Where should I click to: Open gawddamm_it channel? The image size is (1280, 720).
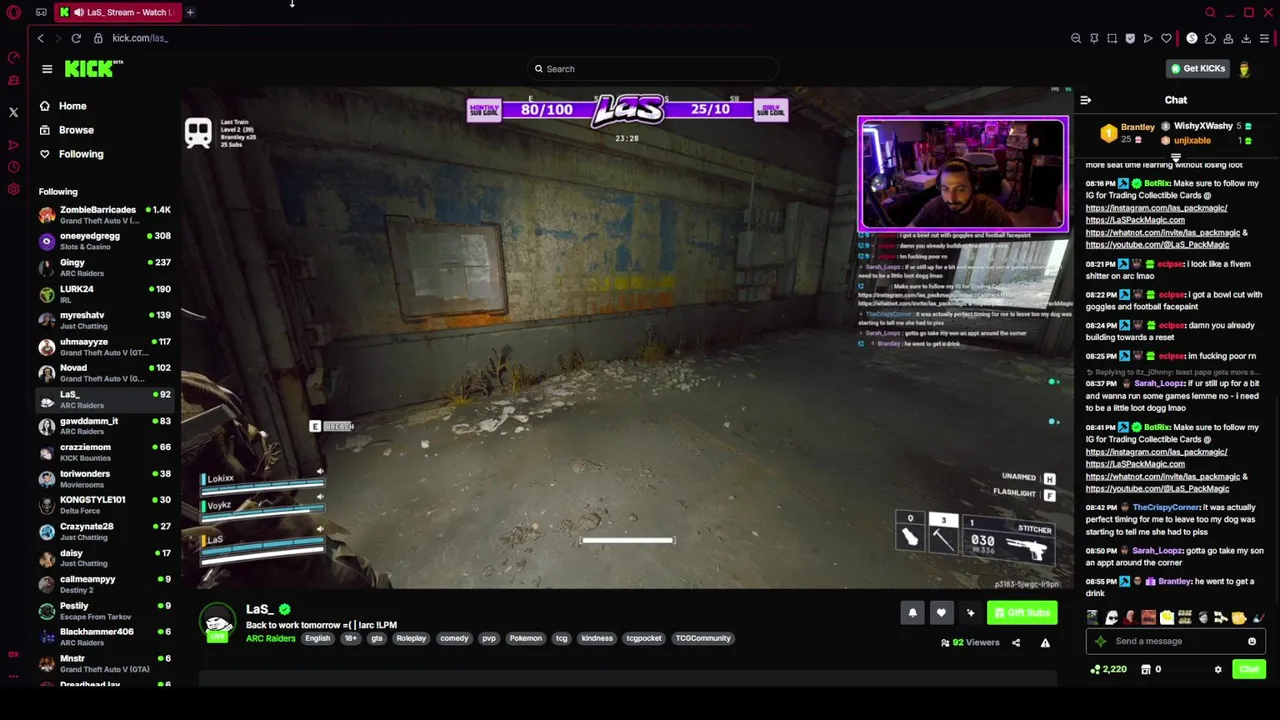104,426
